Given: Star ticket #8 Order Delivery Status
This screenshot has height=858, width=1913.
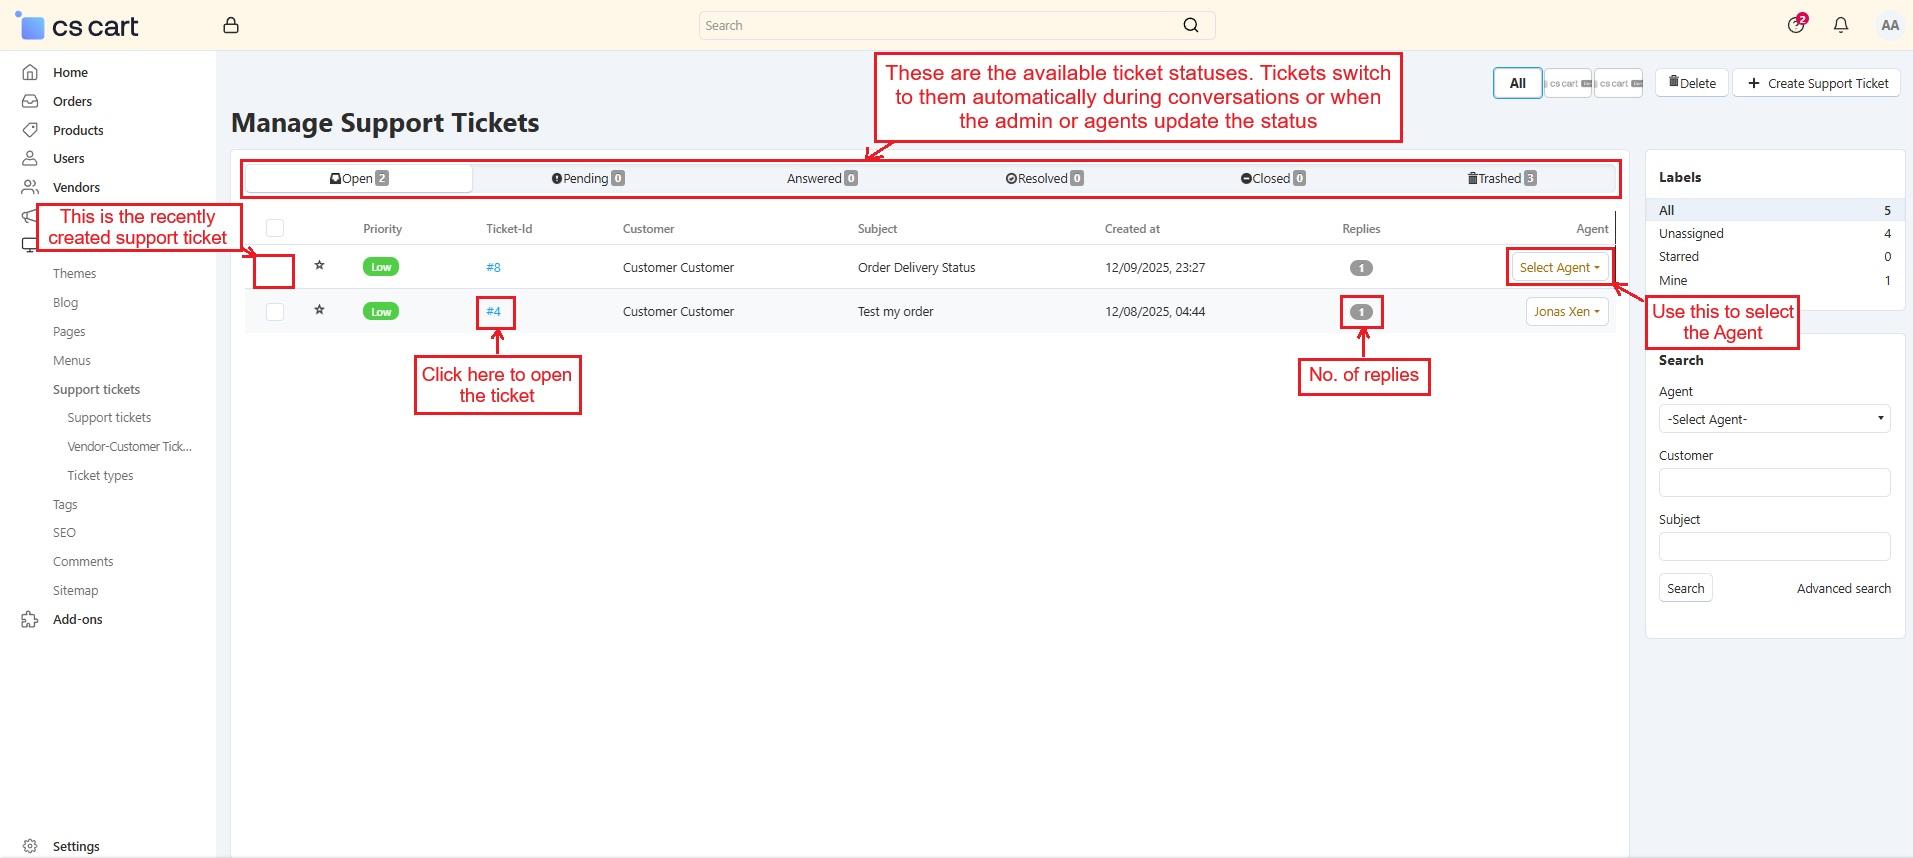Looking at the screenshot, I should coord(319,266).
